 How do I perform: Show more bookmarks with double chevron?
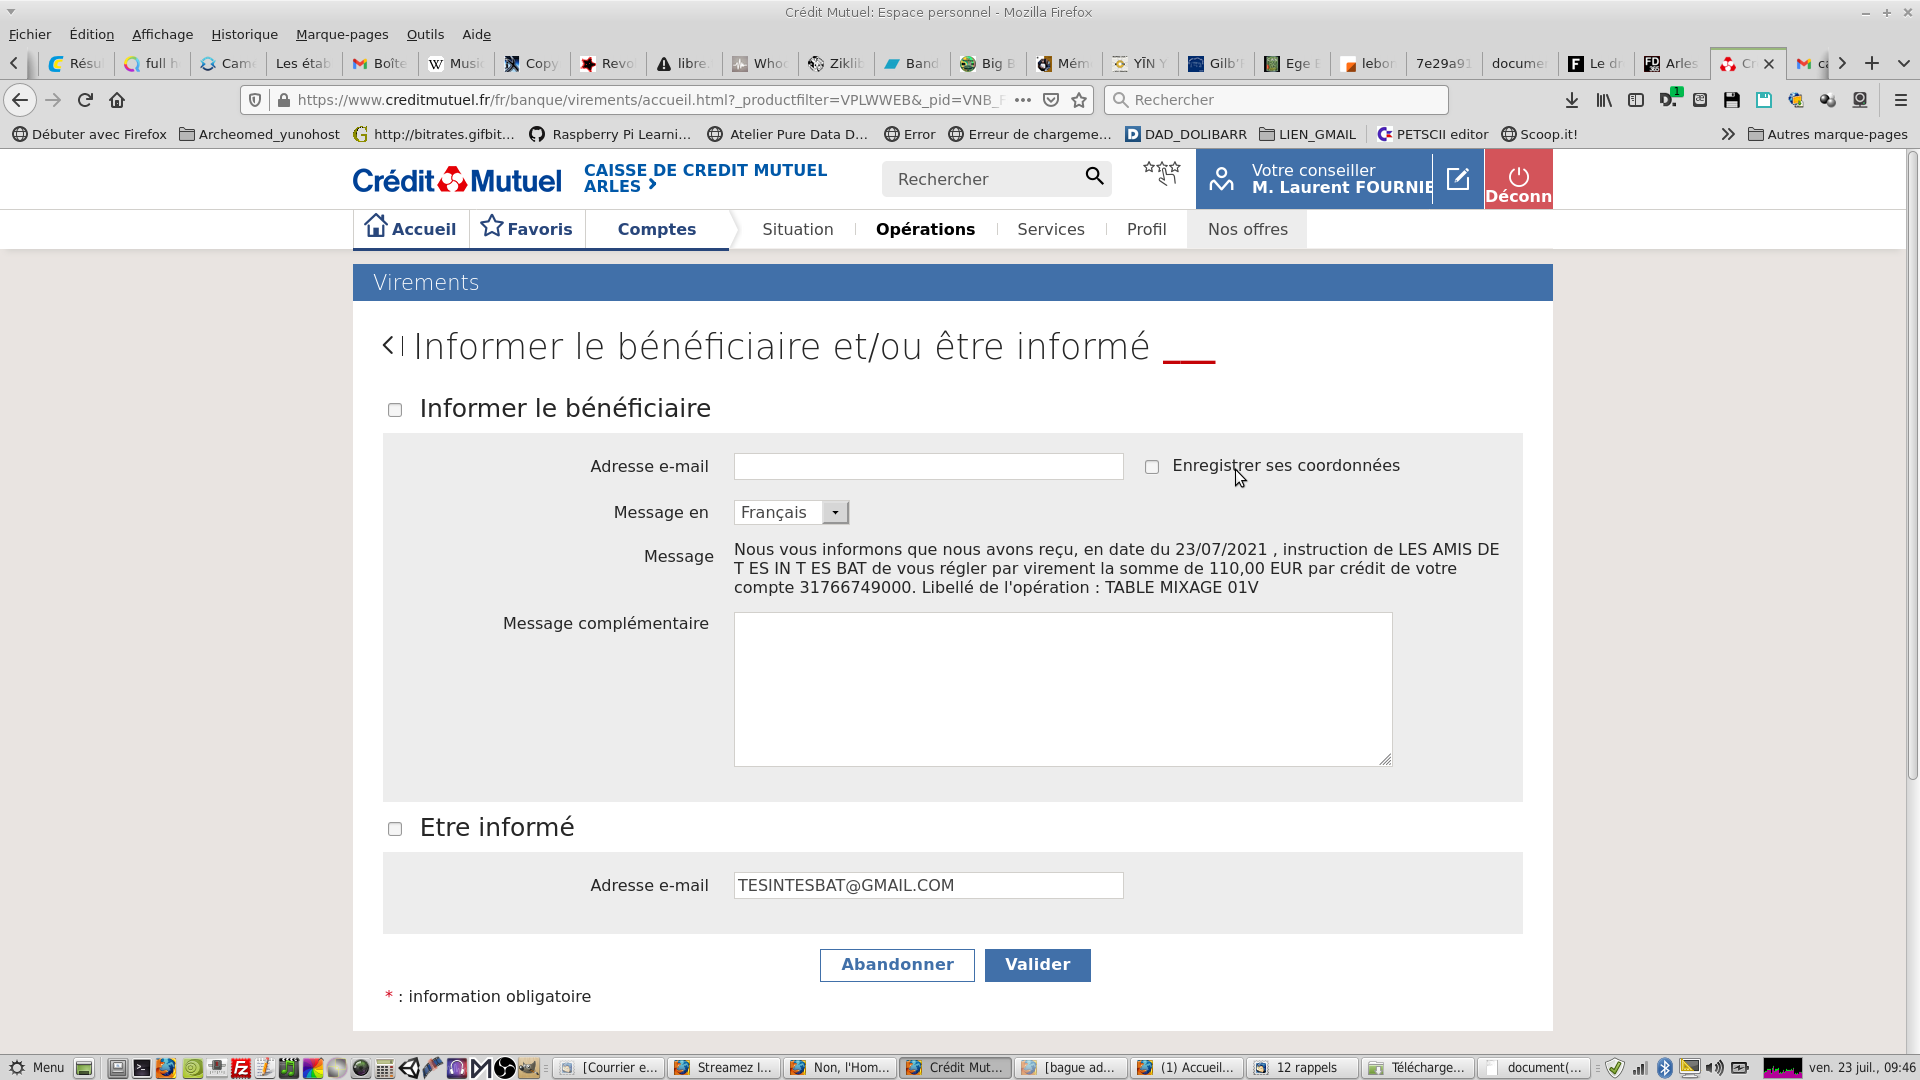click(1727, 134)
